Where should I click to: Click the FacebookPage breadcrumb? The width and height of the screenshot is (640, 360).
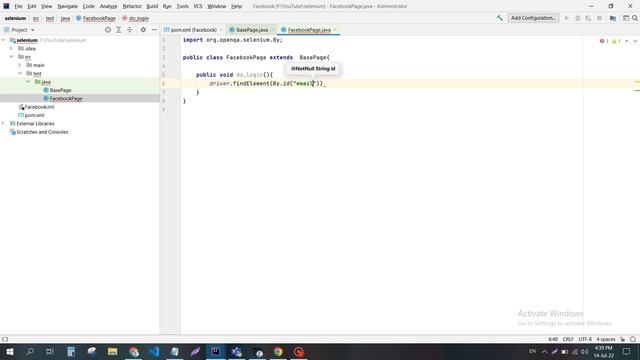[96, 18]
